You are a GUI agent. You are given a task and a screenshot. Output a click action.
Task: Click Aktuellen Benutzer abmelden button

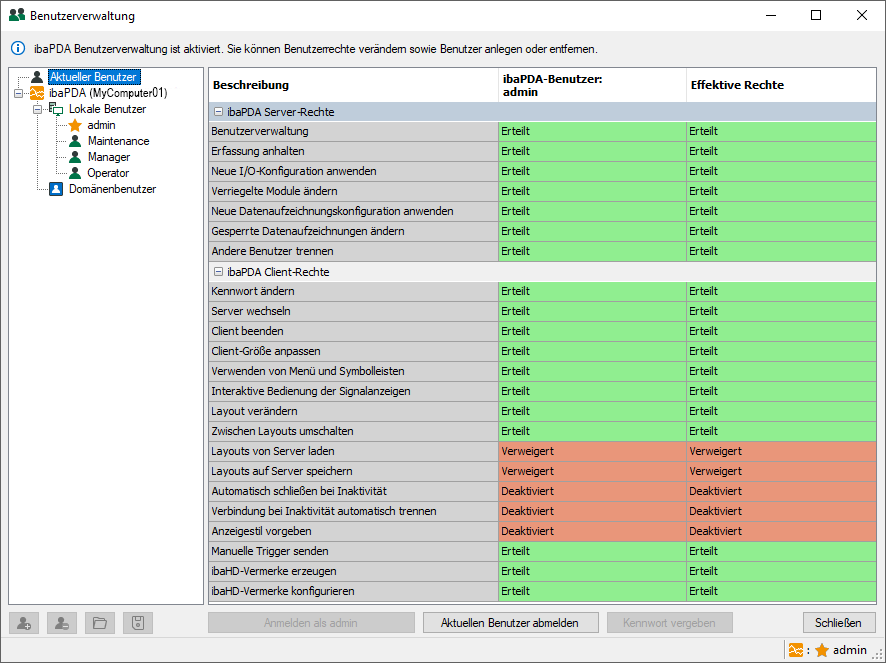pos(510,623)
